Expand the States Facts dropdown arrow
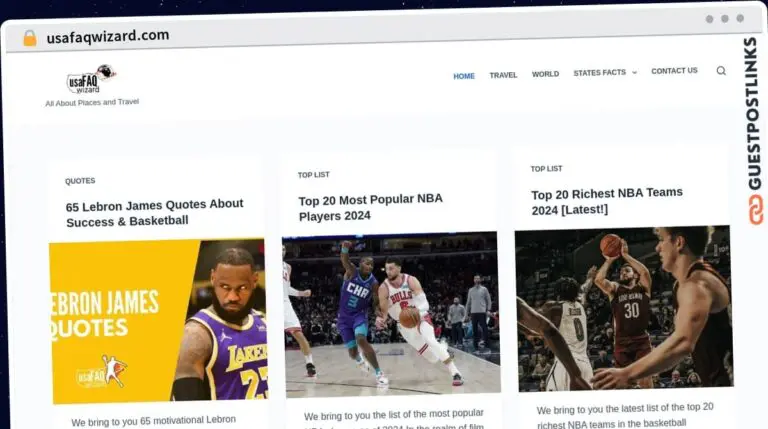 [634, 73]
